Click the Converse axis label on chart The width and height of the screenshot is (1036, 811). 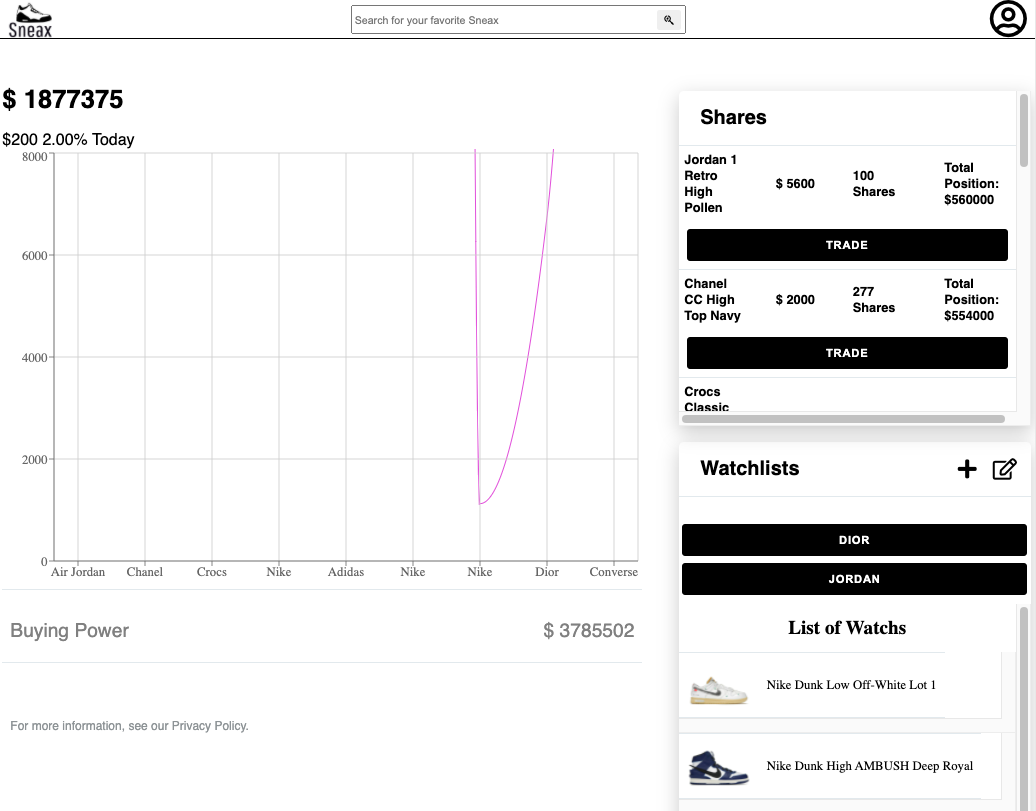click(x=613, y=572)
